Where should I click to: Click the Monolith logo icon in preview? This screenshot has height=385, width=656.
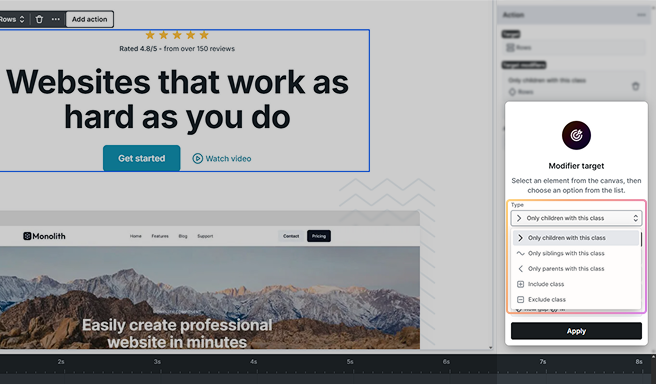[x=27, y=236]
